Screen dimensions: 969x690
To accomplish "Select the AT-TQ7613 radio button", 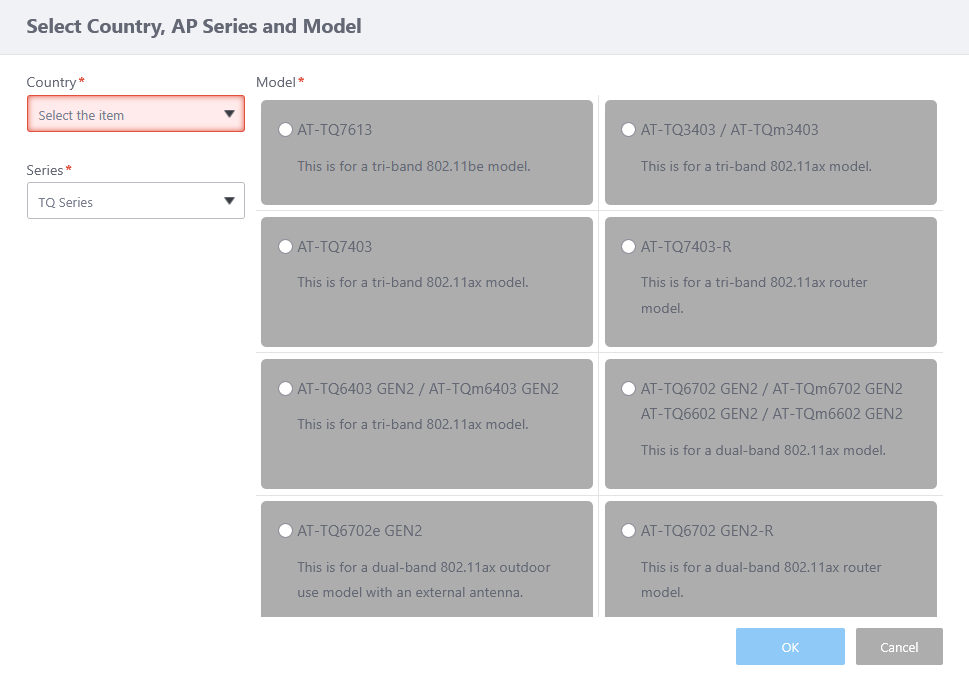I will [x=286, y=129].
